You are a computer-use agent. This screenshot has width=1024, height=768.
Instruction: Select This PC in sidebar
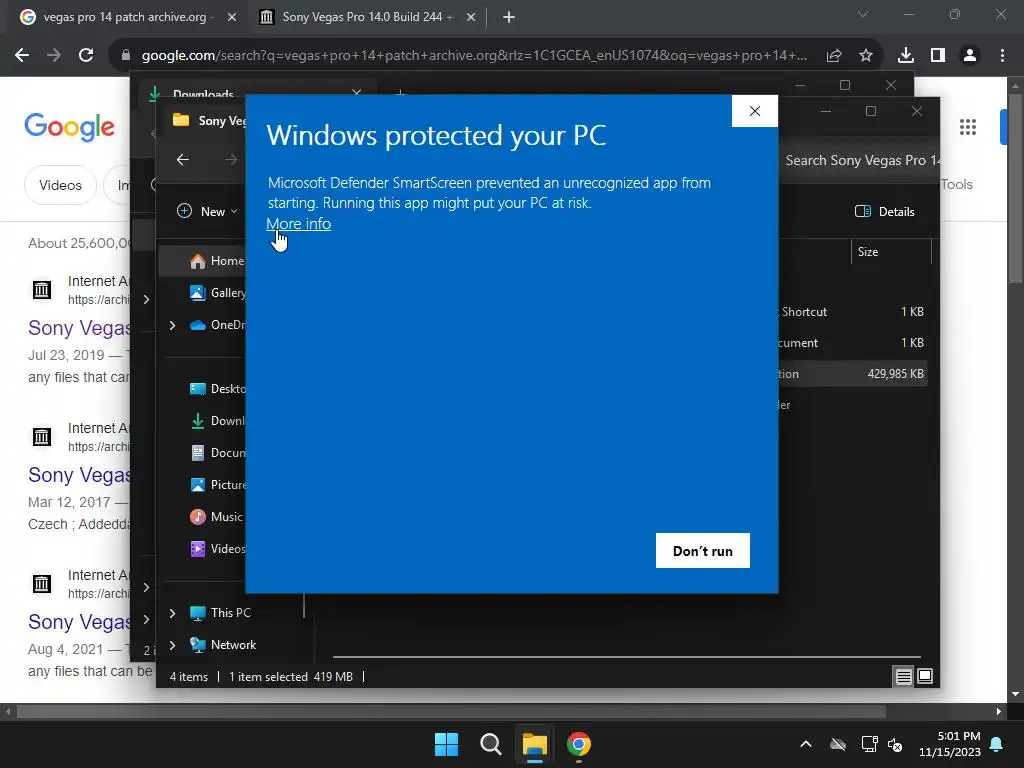tap(220, 613)
